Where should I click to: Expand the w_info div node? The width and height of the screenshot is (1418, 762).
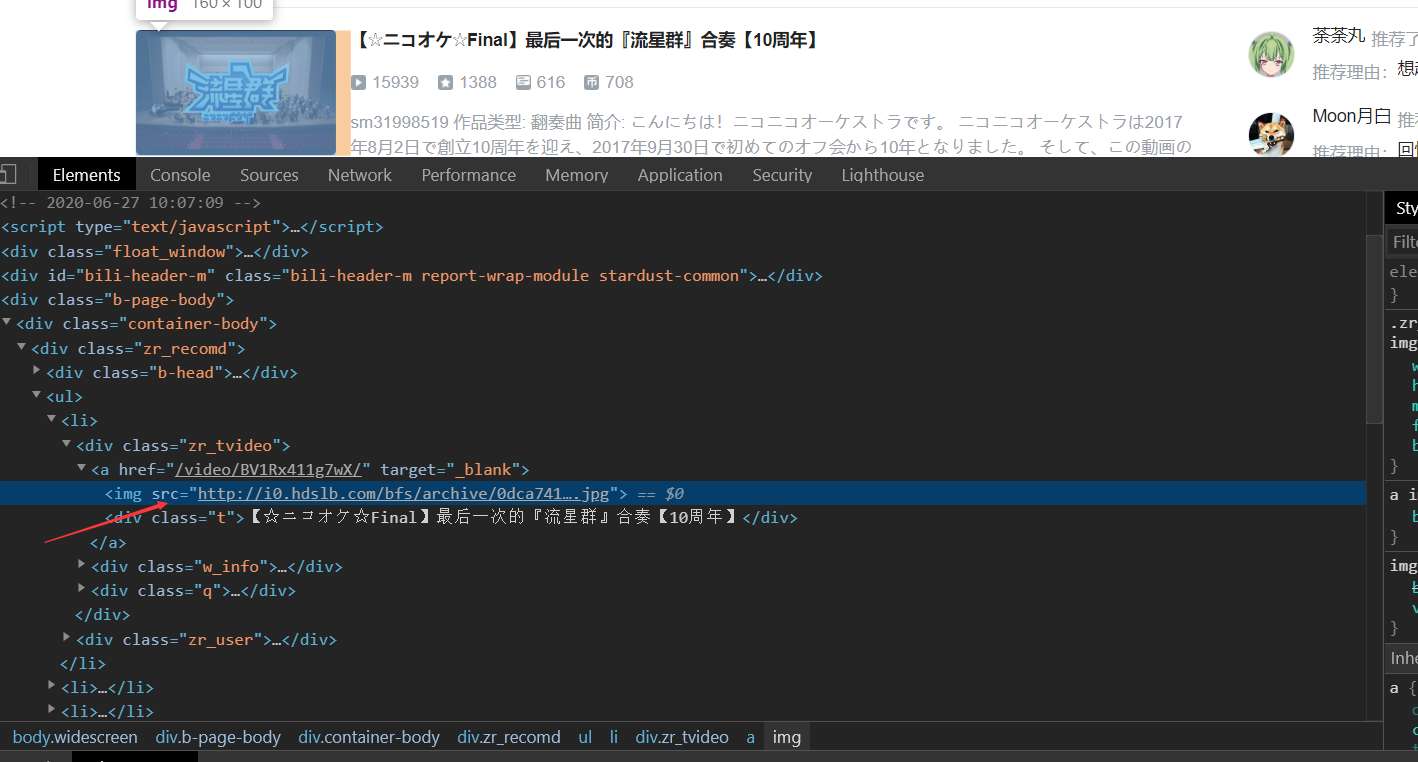(83, 565)
